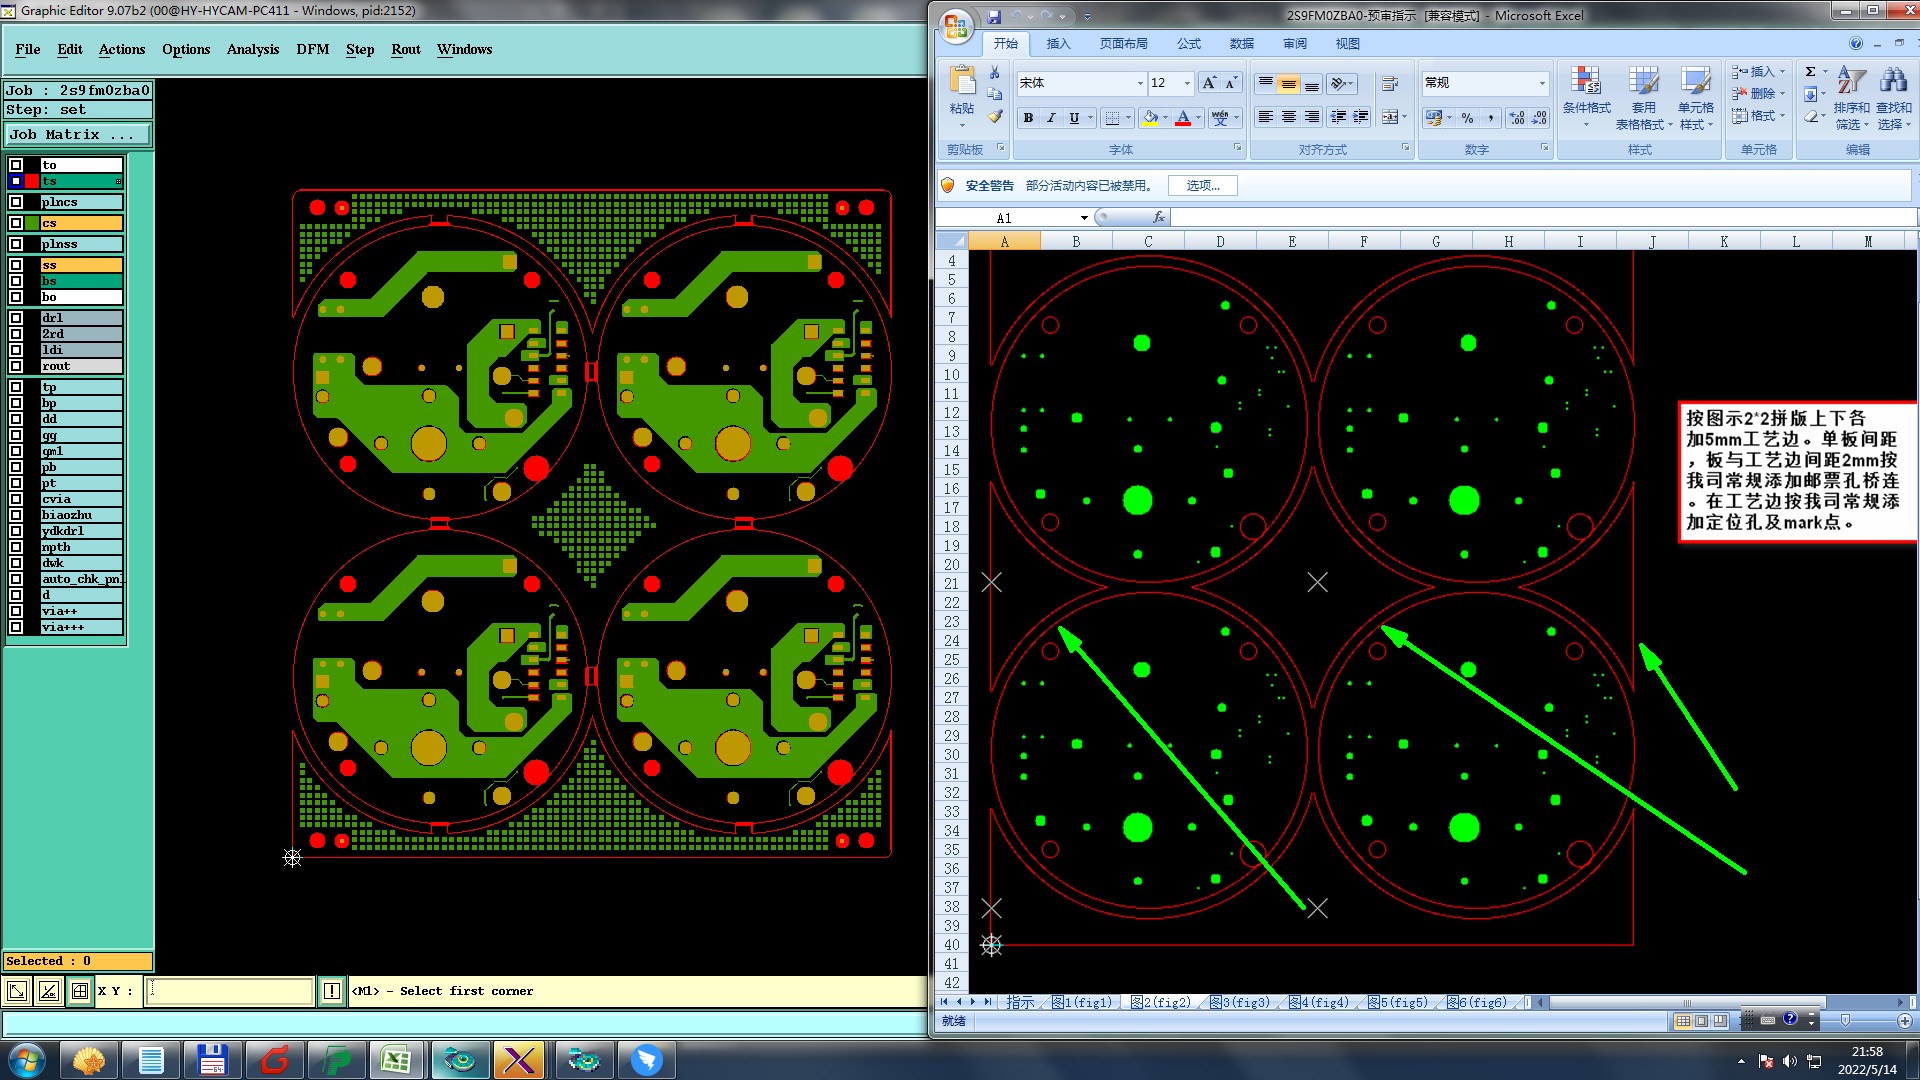Click the 选项 button in the security warning
Image resolution: width=1920 pixels, height=1080 pixels.
point(1202,185)
